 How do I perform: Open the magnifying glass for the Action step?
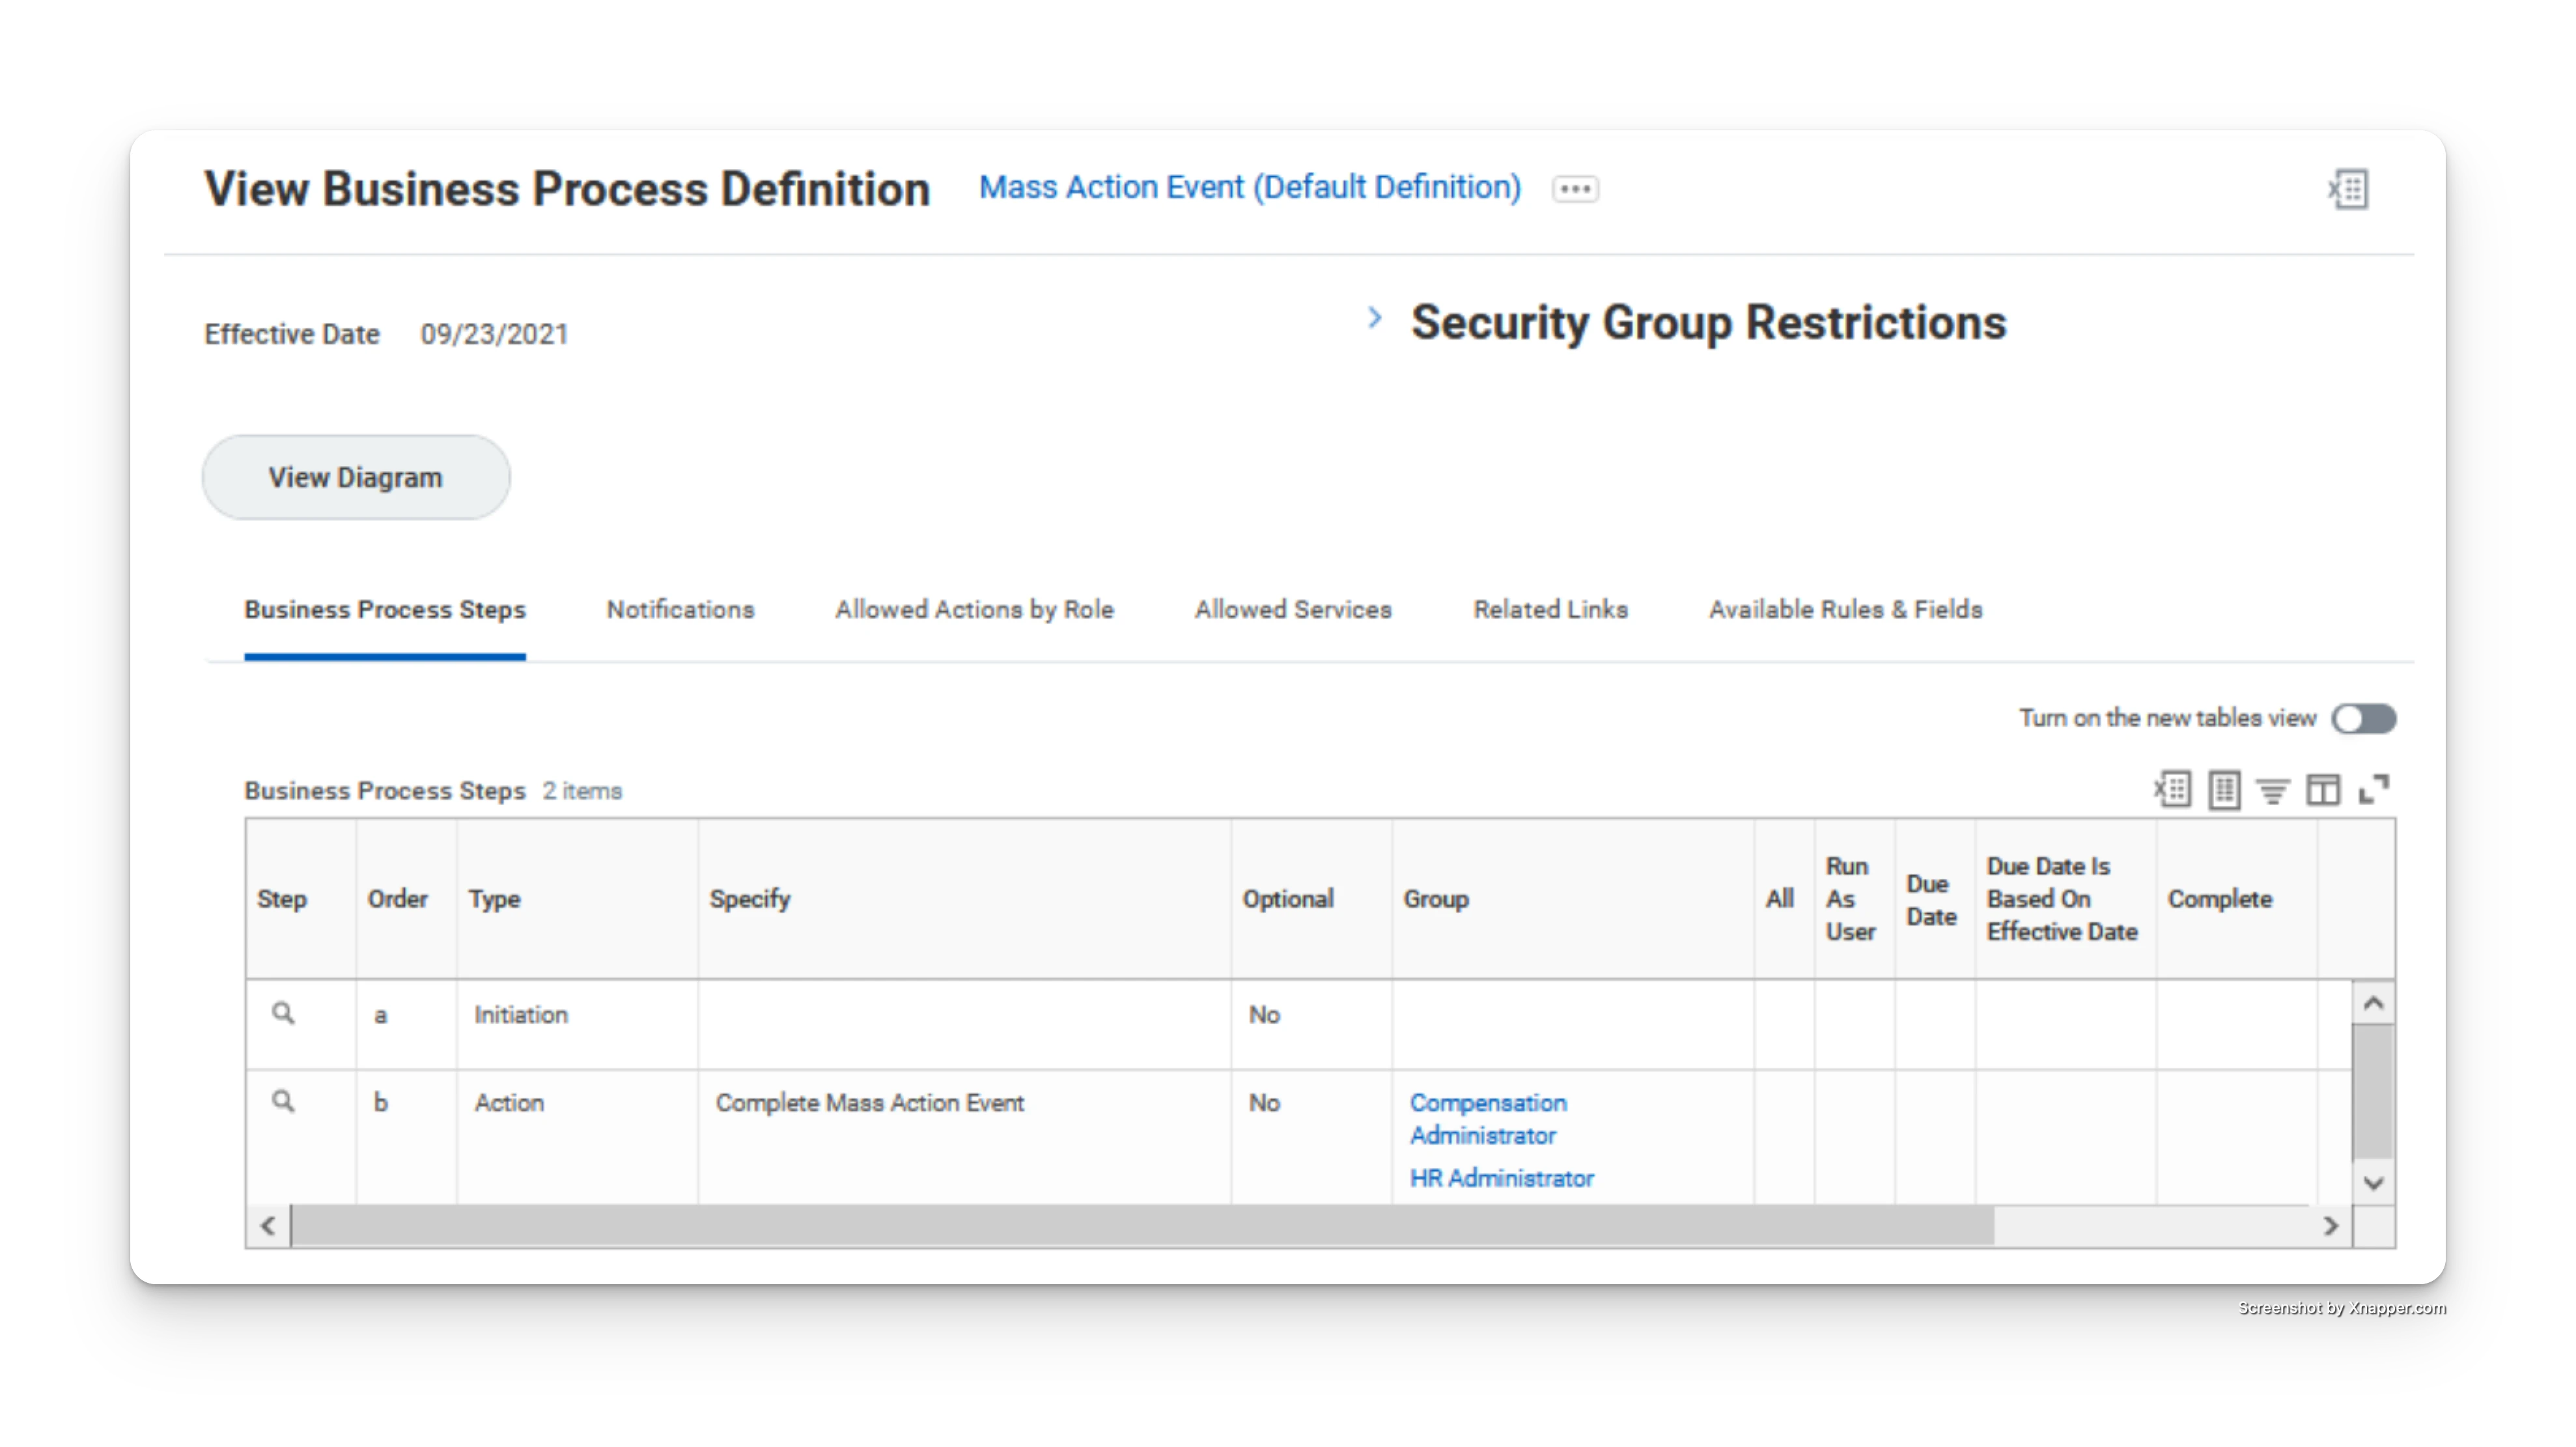[x=283, y=1101]
